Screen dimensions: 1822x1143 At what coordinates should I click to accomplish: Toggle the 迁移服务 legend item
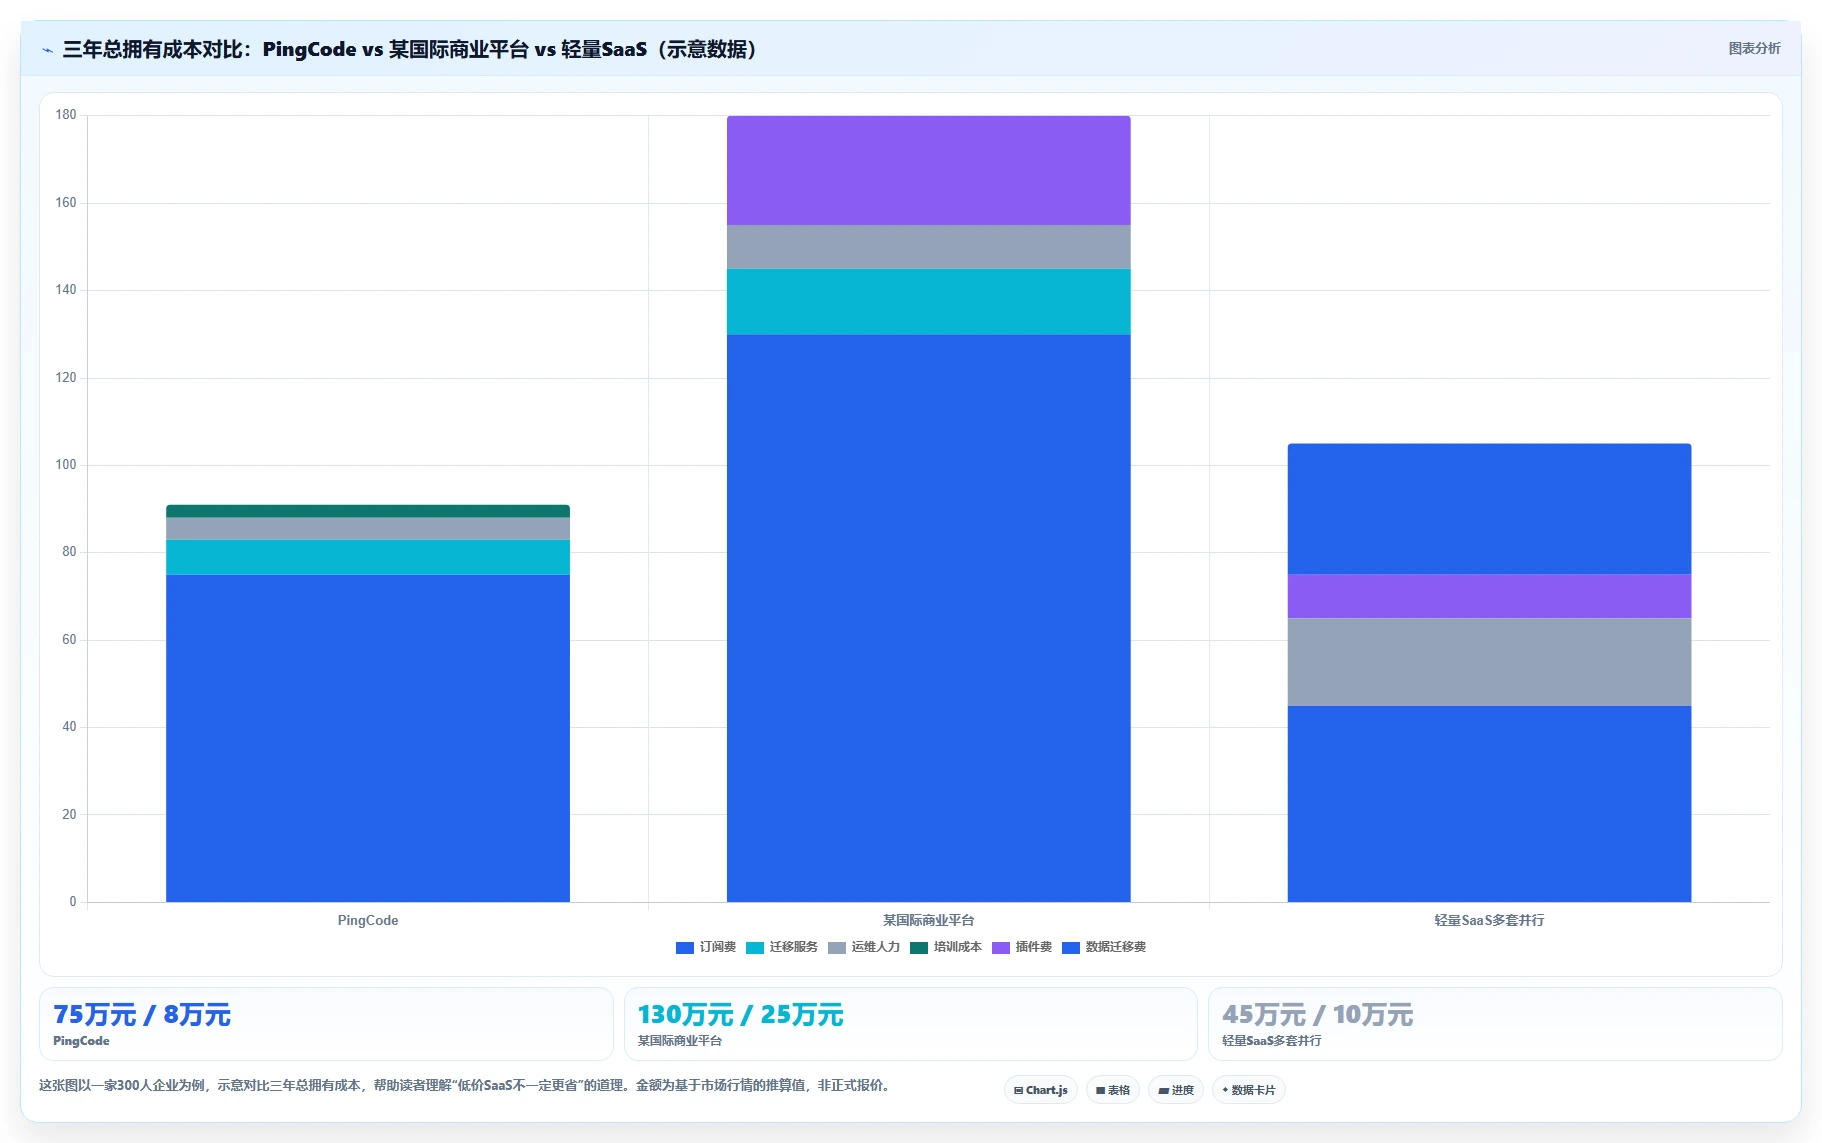point(782,947)
